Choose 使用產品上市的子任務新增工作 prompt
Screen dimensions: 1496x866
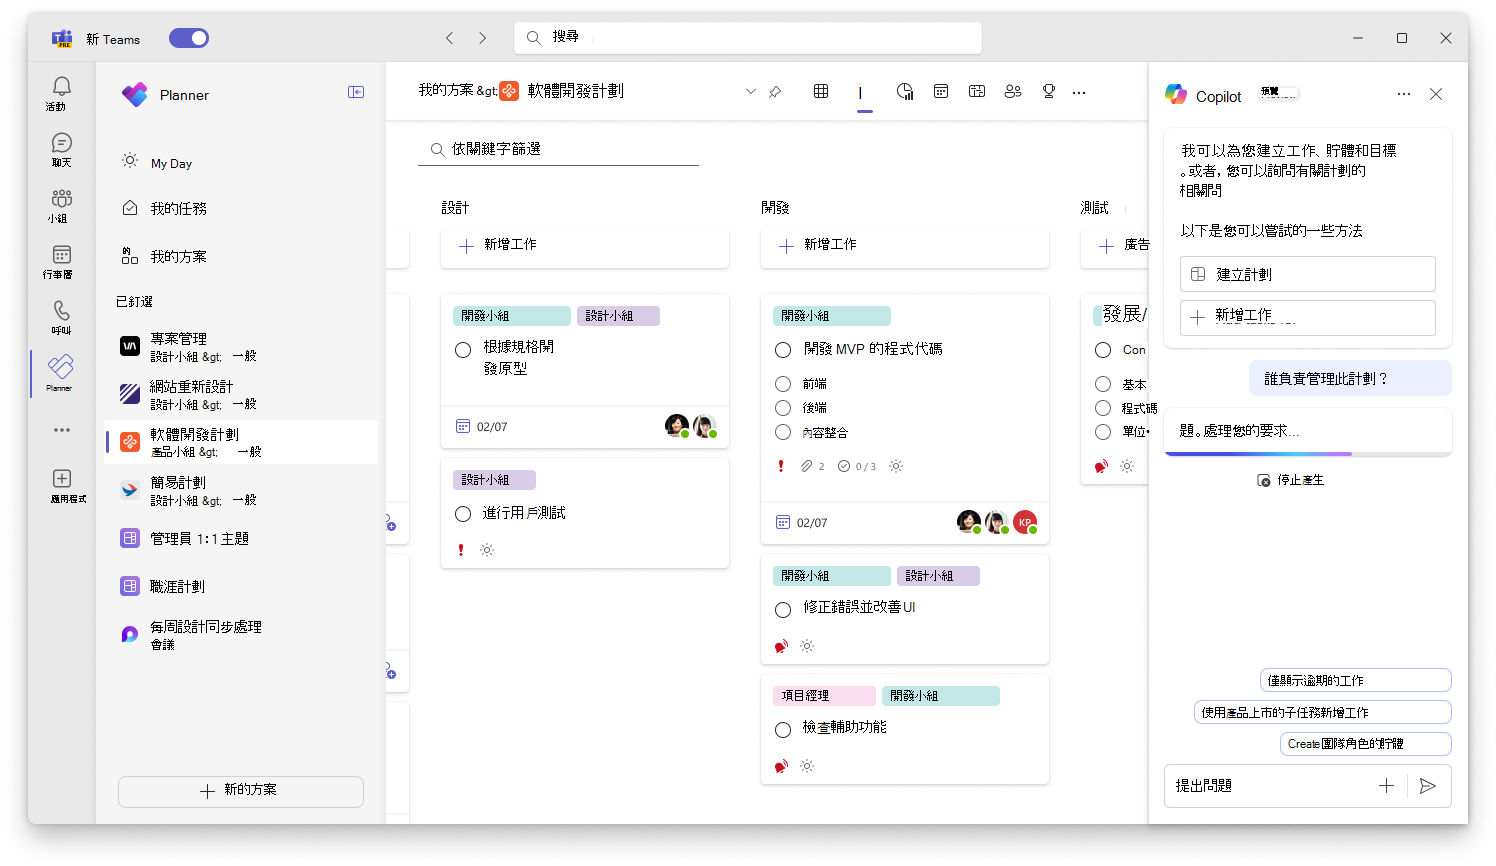coord(1323,712)
